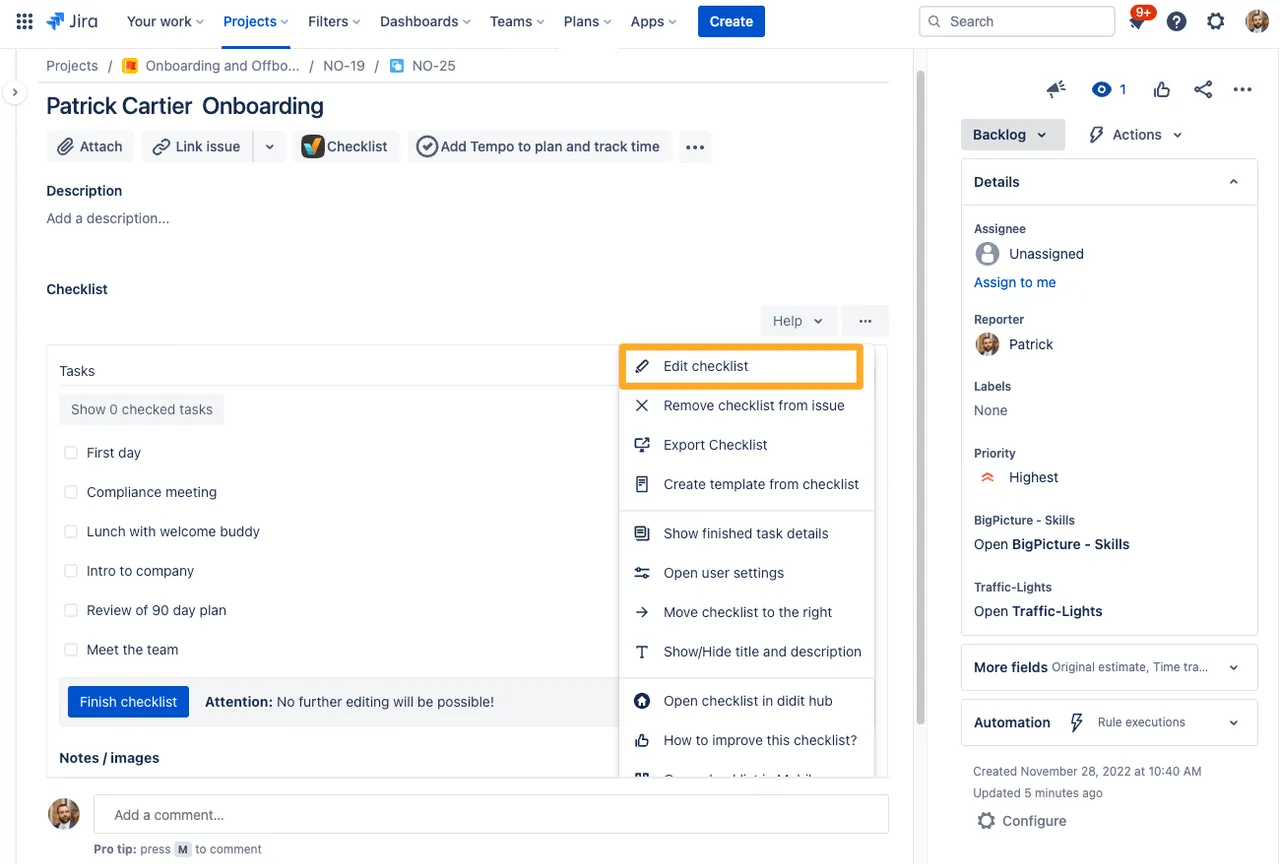Click the Unassigned avatar icon

pos(987,254)
